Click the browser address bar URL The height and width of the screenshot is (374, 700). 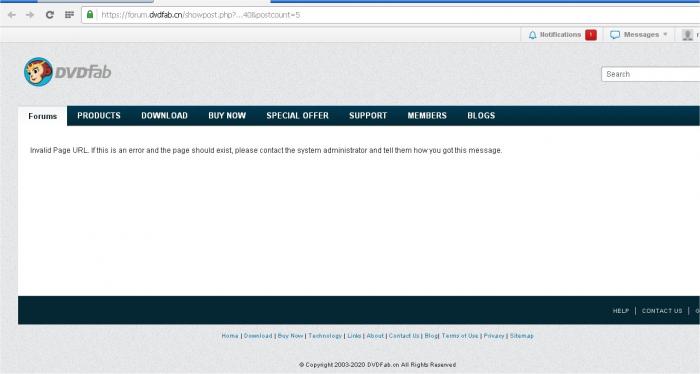(x=201, y=15)
